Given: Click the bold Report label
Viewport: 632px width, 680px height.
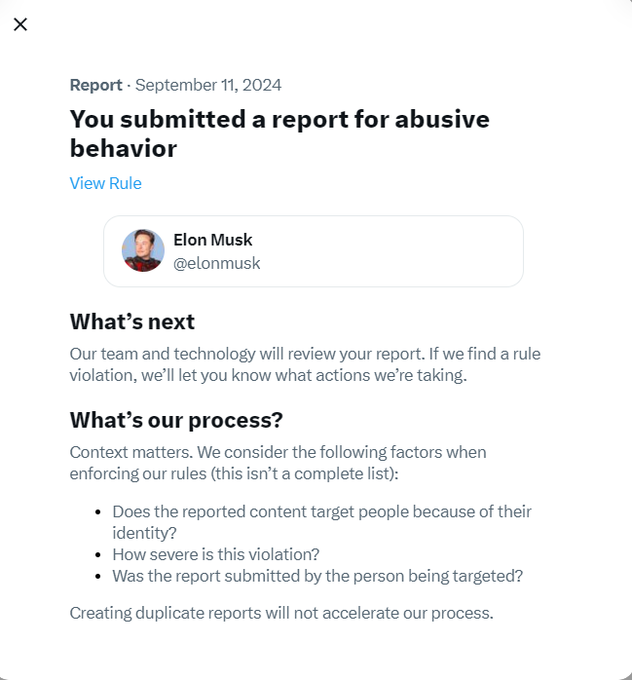Looking at the screenshot, I should coord(96,85).
